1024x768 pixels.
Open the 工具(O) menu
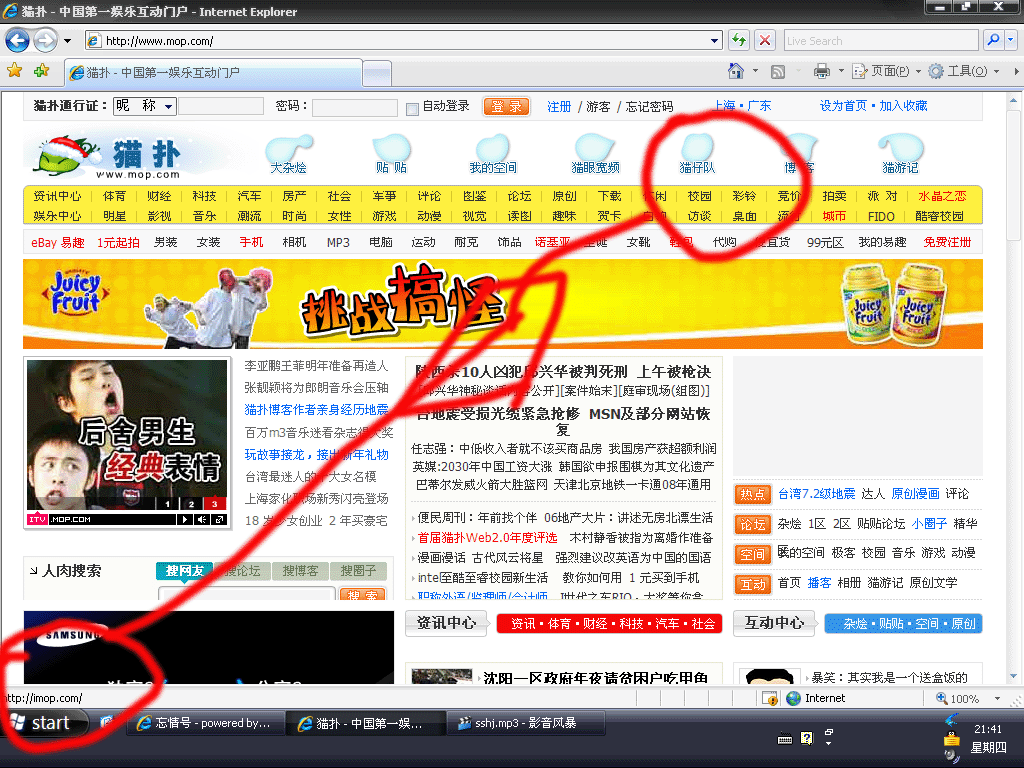(x=964, y=71)
